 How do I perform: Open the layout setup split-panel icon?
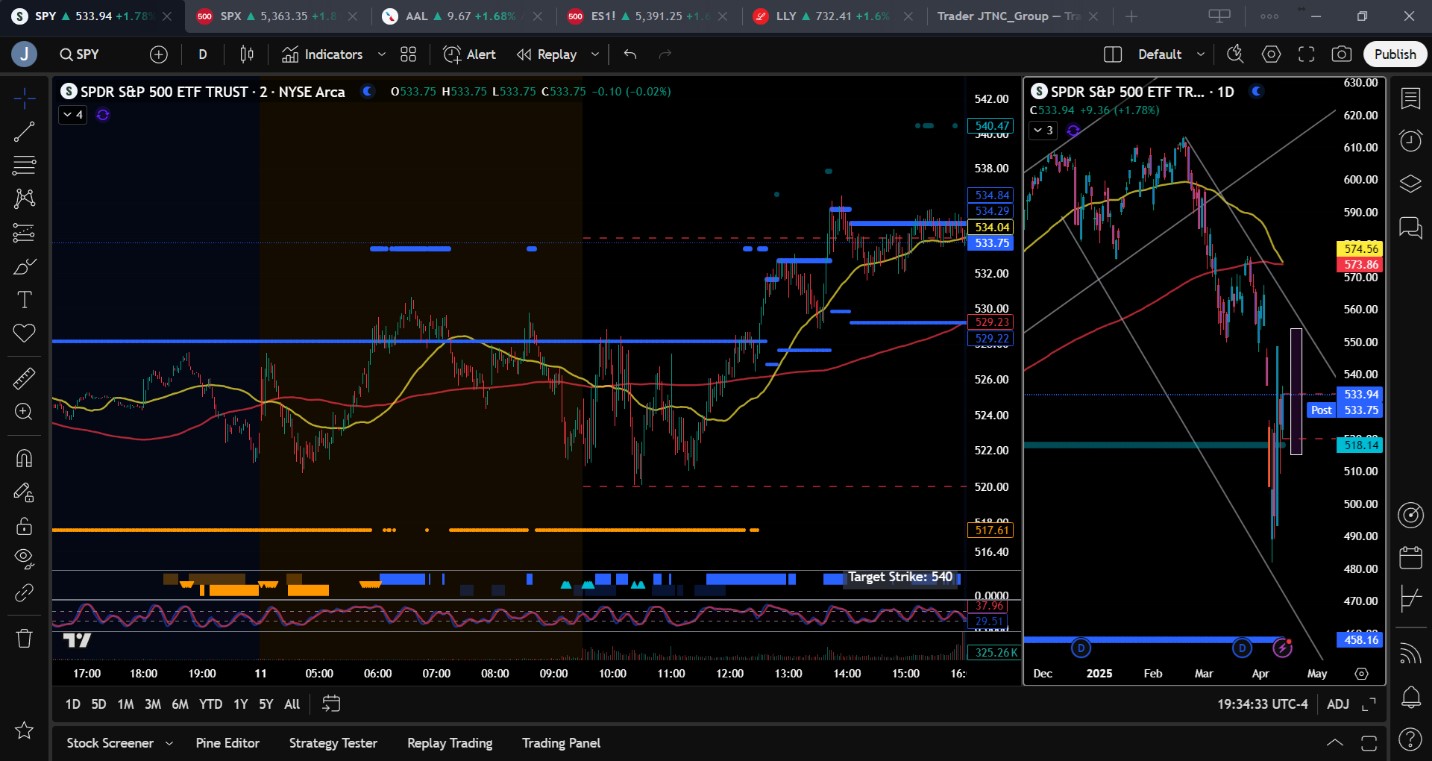(1113, 54)
